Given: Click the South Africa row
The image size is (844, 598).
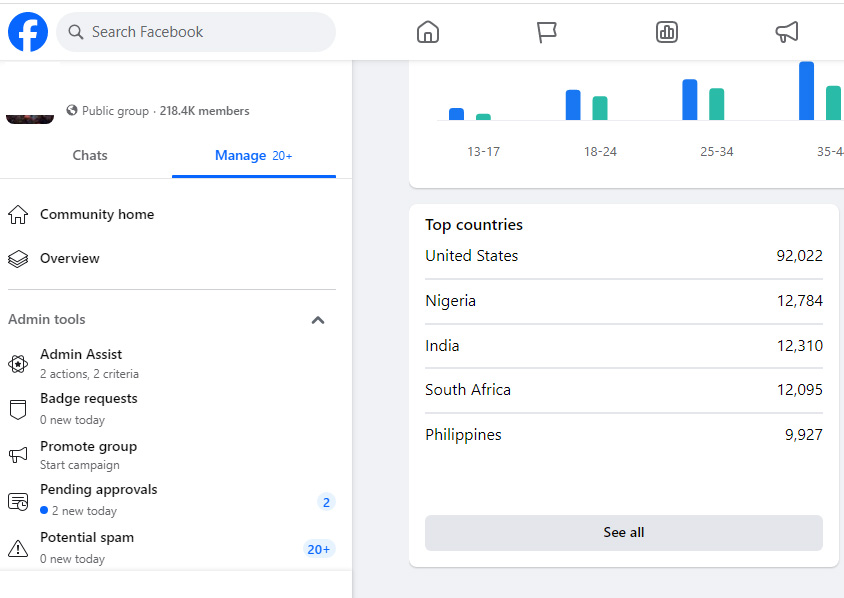Looking at the screenshot, I should (623, 390).
